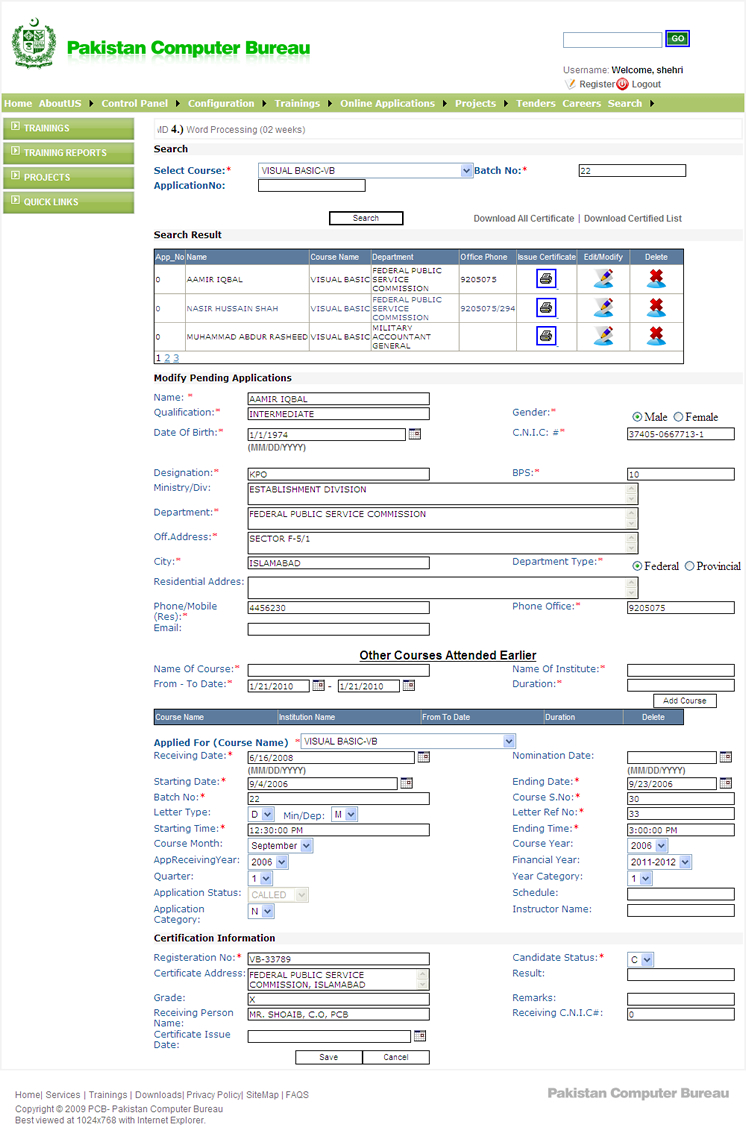
Task: Choose Provincial department type
Action: point(689,566)
